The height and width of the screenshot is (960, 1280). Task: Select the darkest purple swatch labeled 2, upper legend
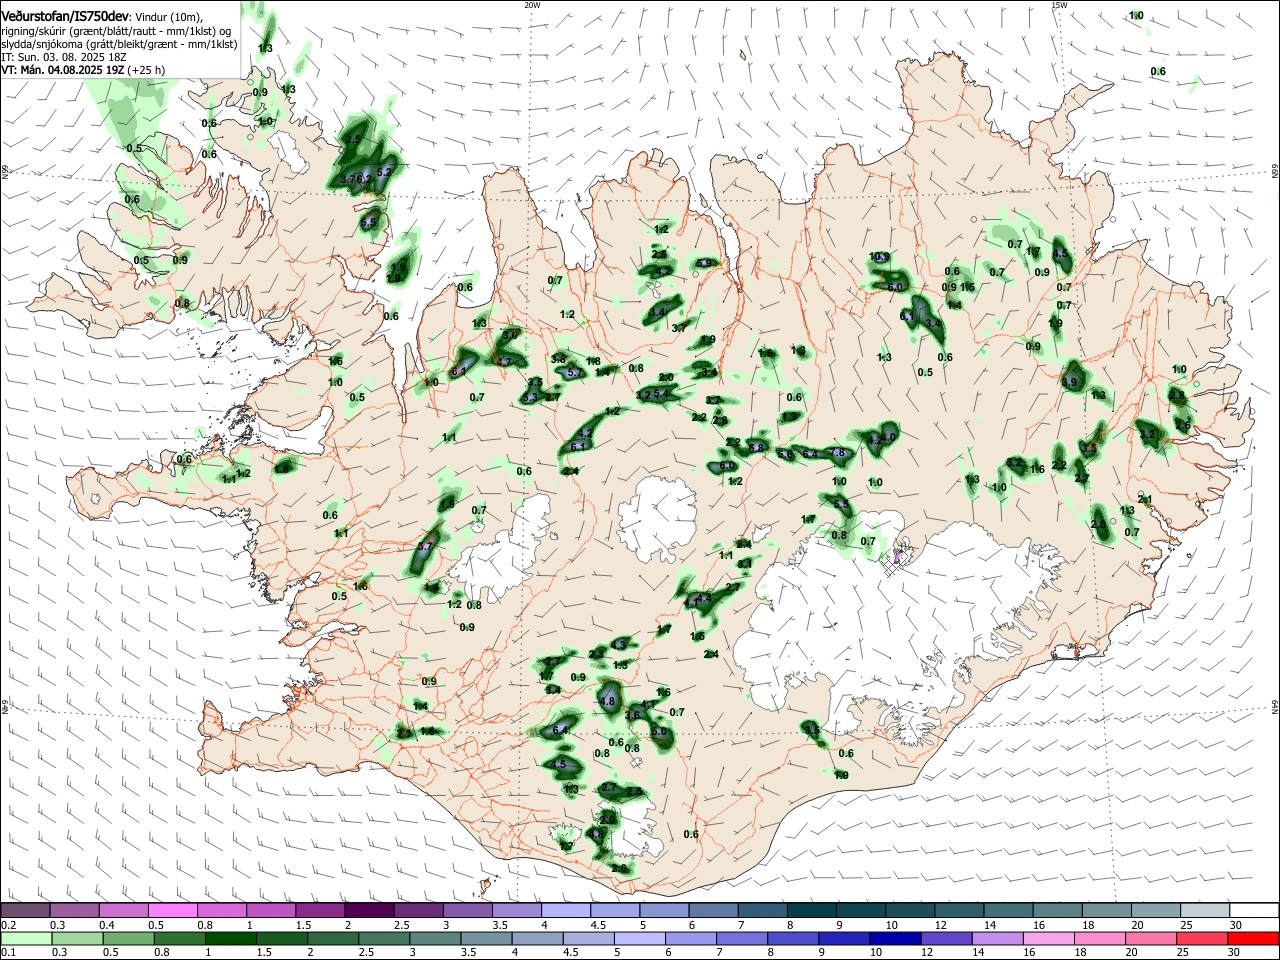(x=370, y=911)
